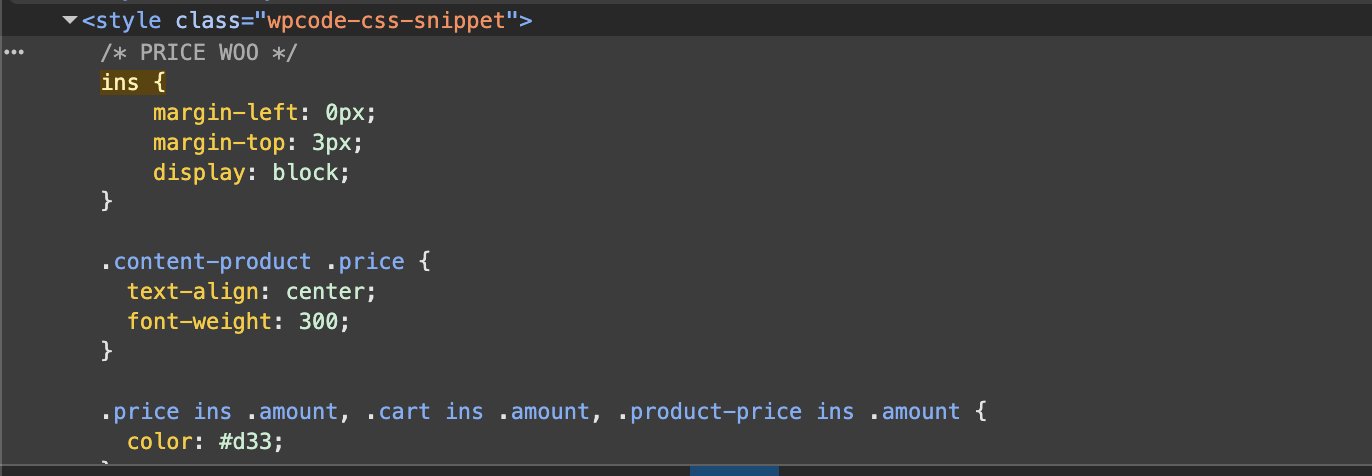Click the class attribute name
Screen dimensions: 1372x476
[209, 20]
